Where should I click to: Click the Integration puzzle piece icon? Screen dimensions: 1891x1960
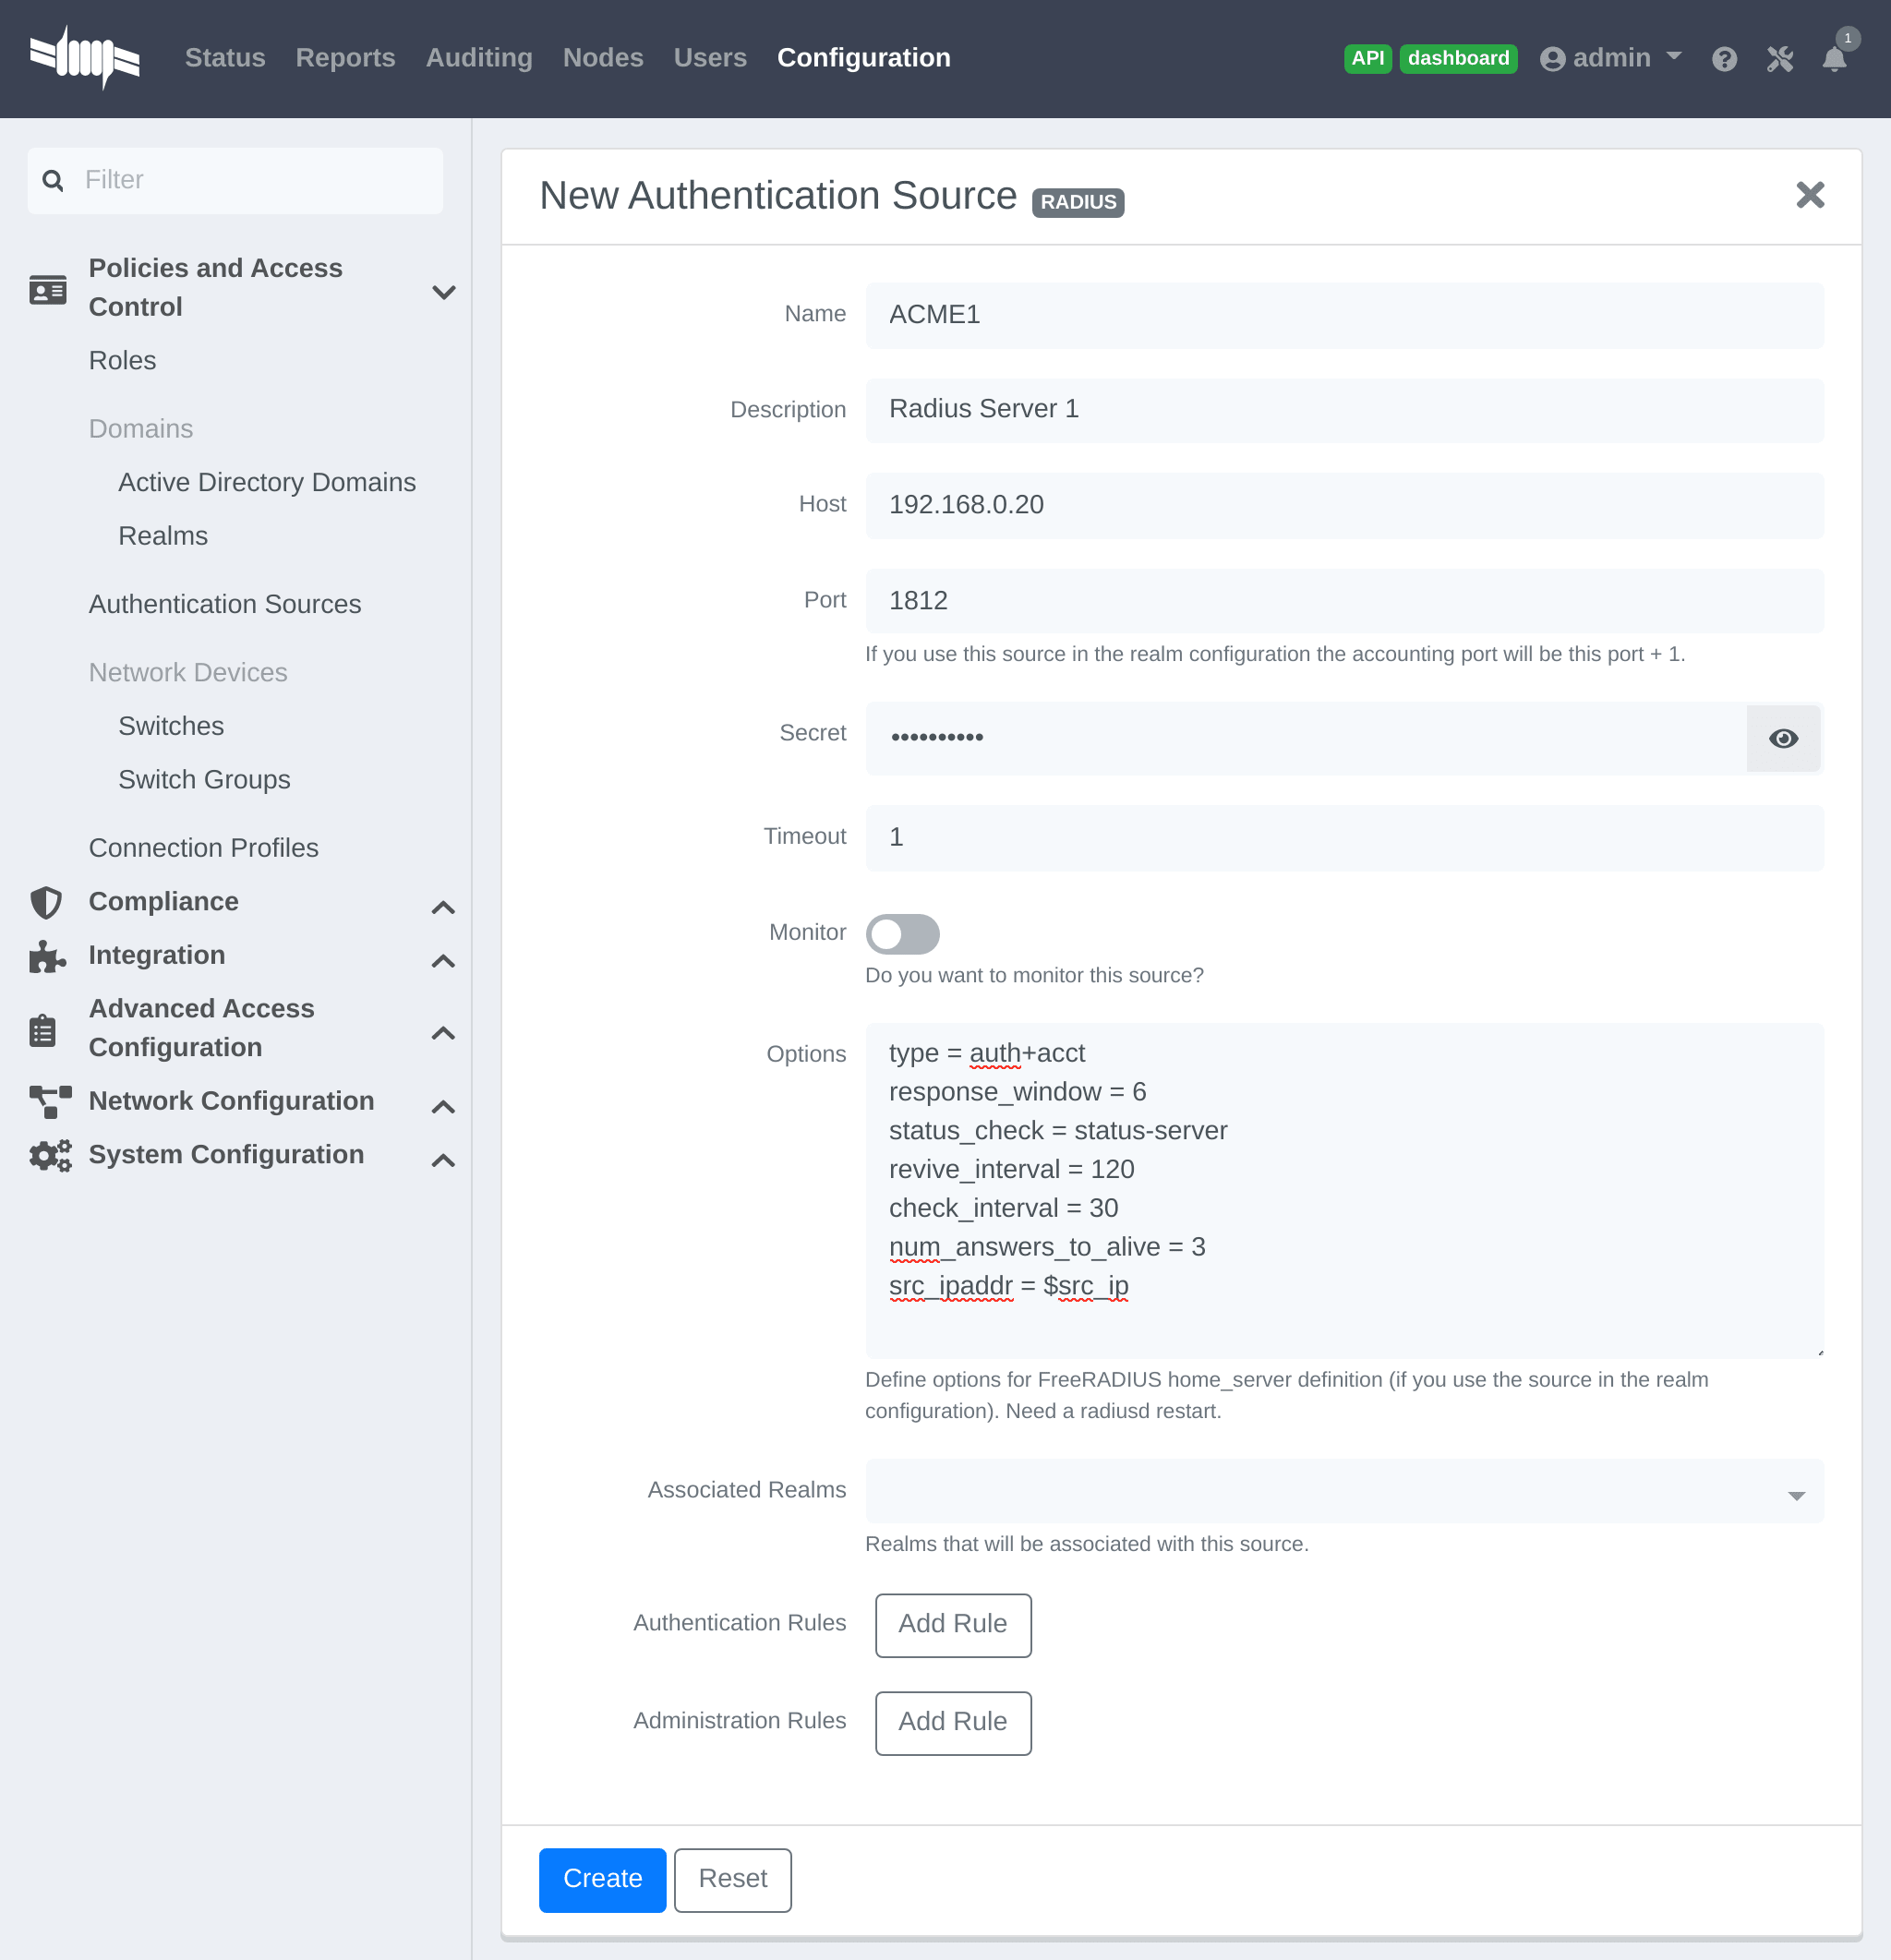click(46, 956)
